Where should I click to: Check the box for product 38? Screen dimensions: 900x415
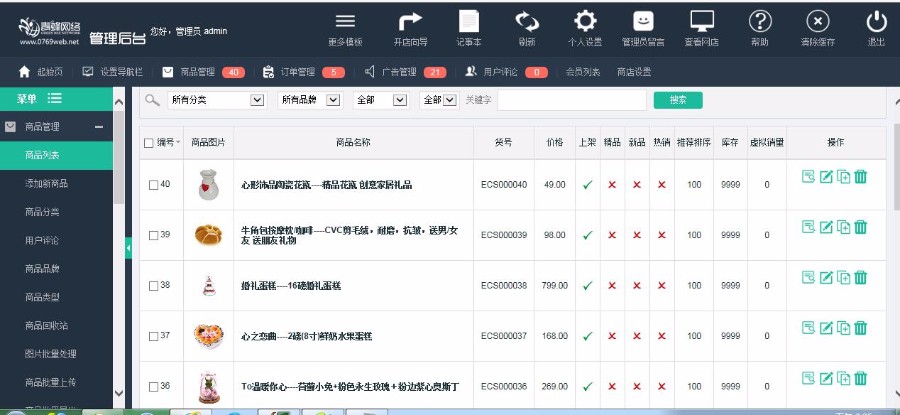[153, 286]
